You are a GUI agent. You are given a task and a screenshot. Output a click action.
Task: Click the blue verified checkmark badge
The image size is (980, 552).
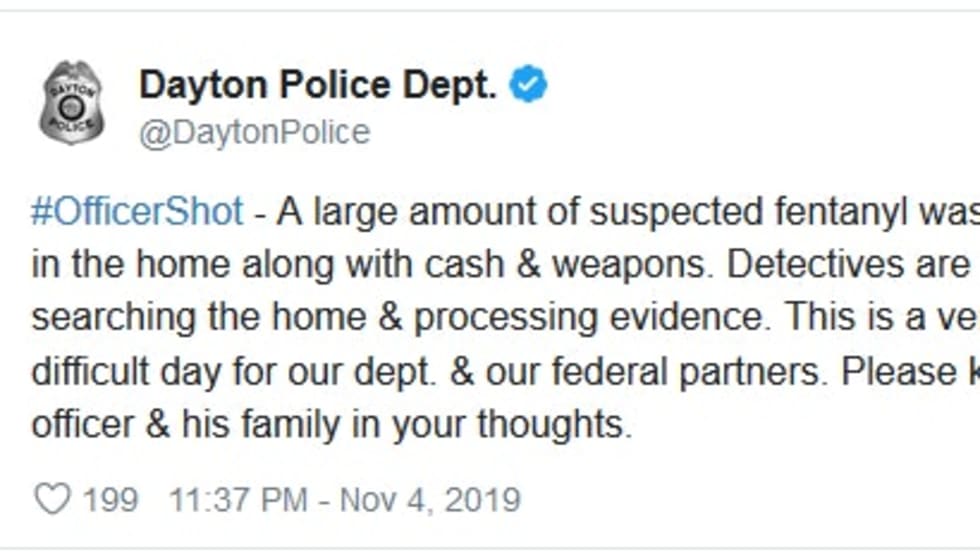(x=529, y=86)
